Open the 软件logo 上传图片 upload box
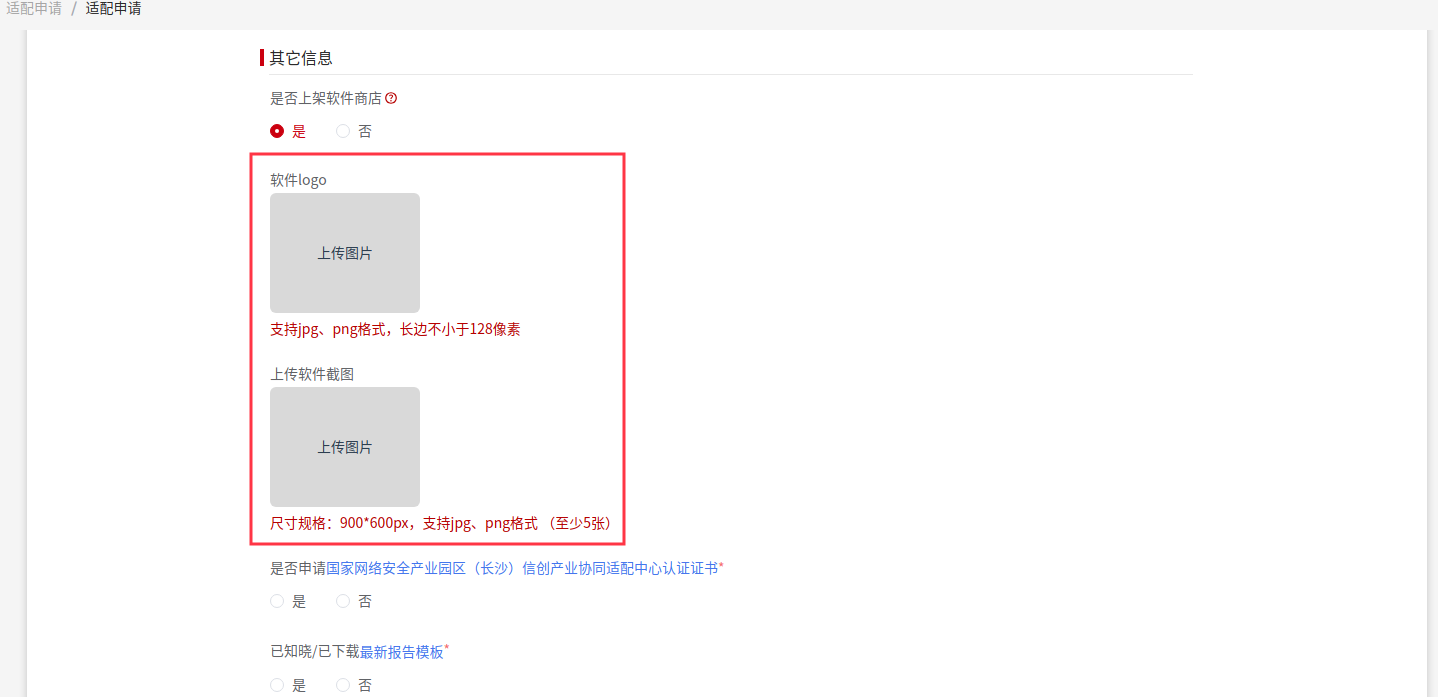The height and width of the screenshot is (697, 1438). click(x=345, y=253)
